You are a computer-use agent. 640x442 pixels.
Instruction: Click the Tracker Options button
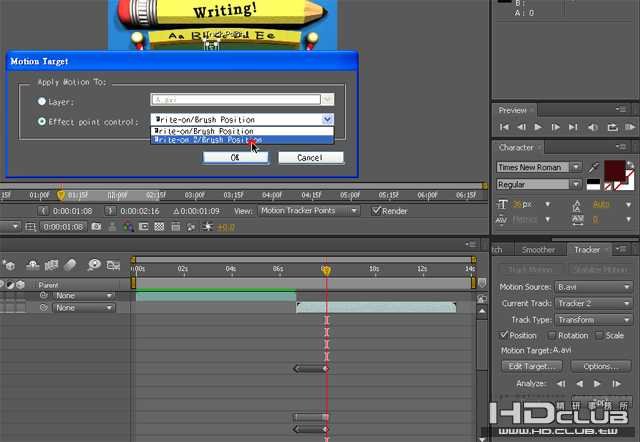coord(600,366)
